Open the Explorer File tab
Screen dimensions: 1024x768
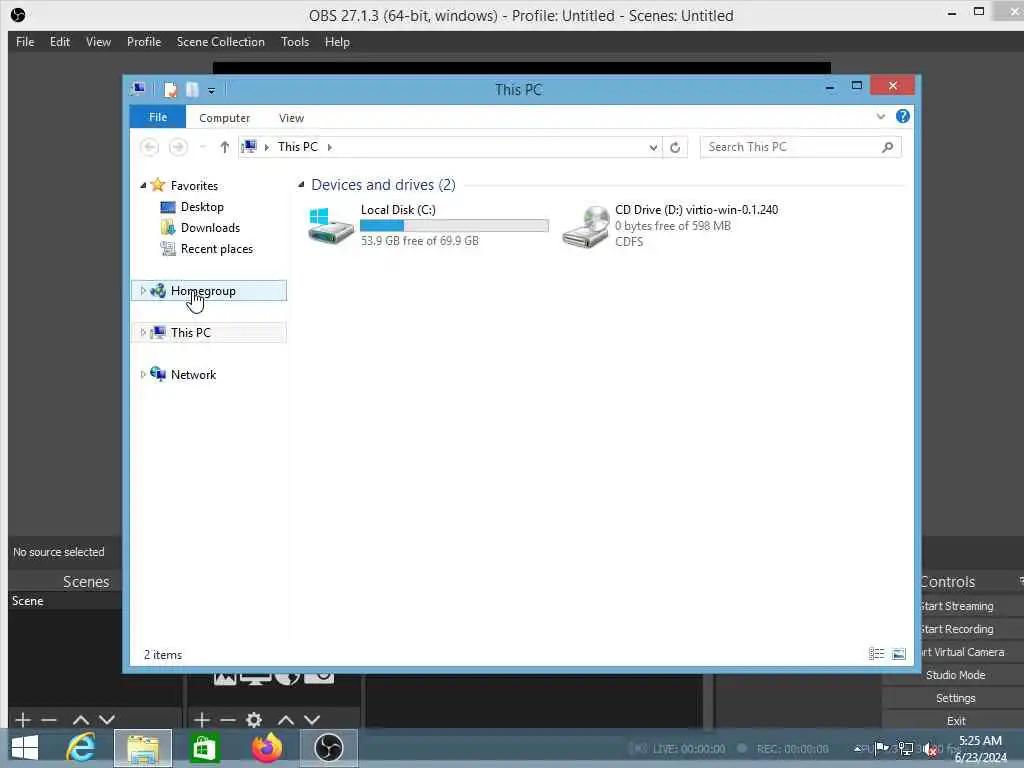157,117
